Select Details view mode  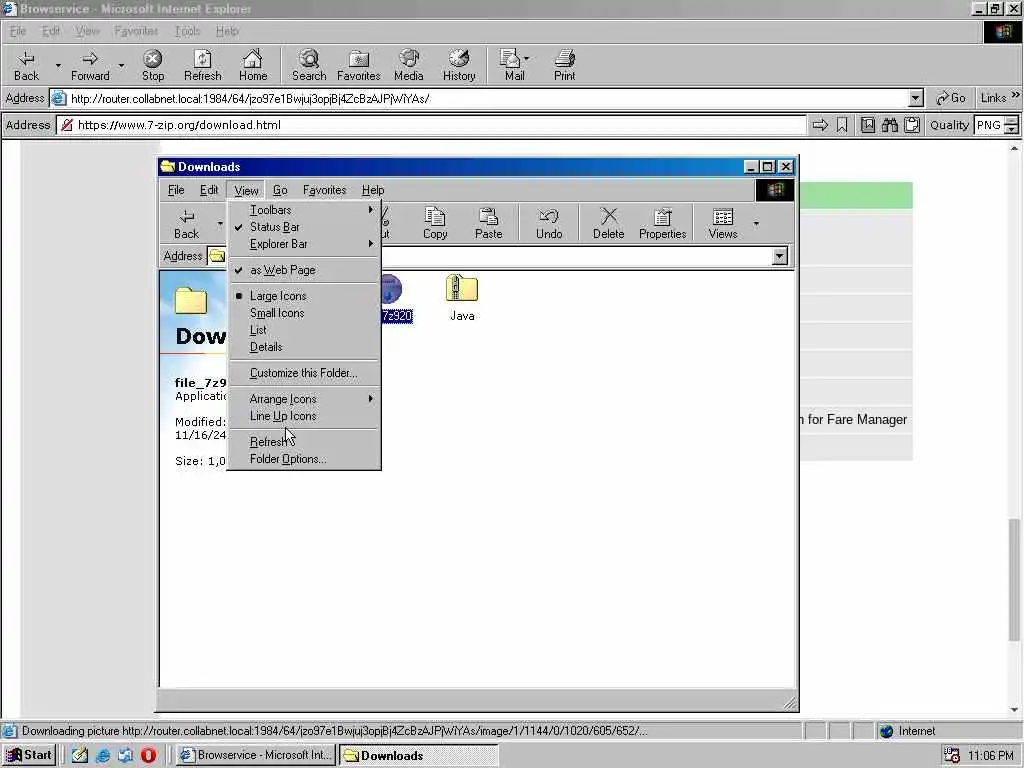(304, 347)
